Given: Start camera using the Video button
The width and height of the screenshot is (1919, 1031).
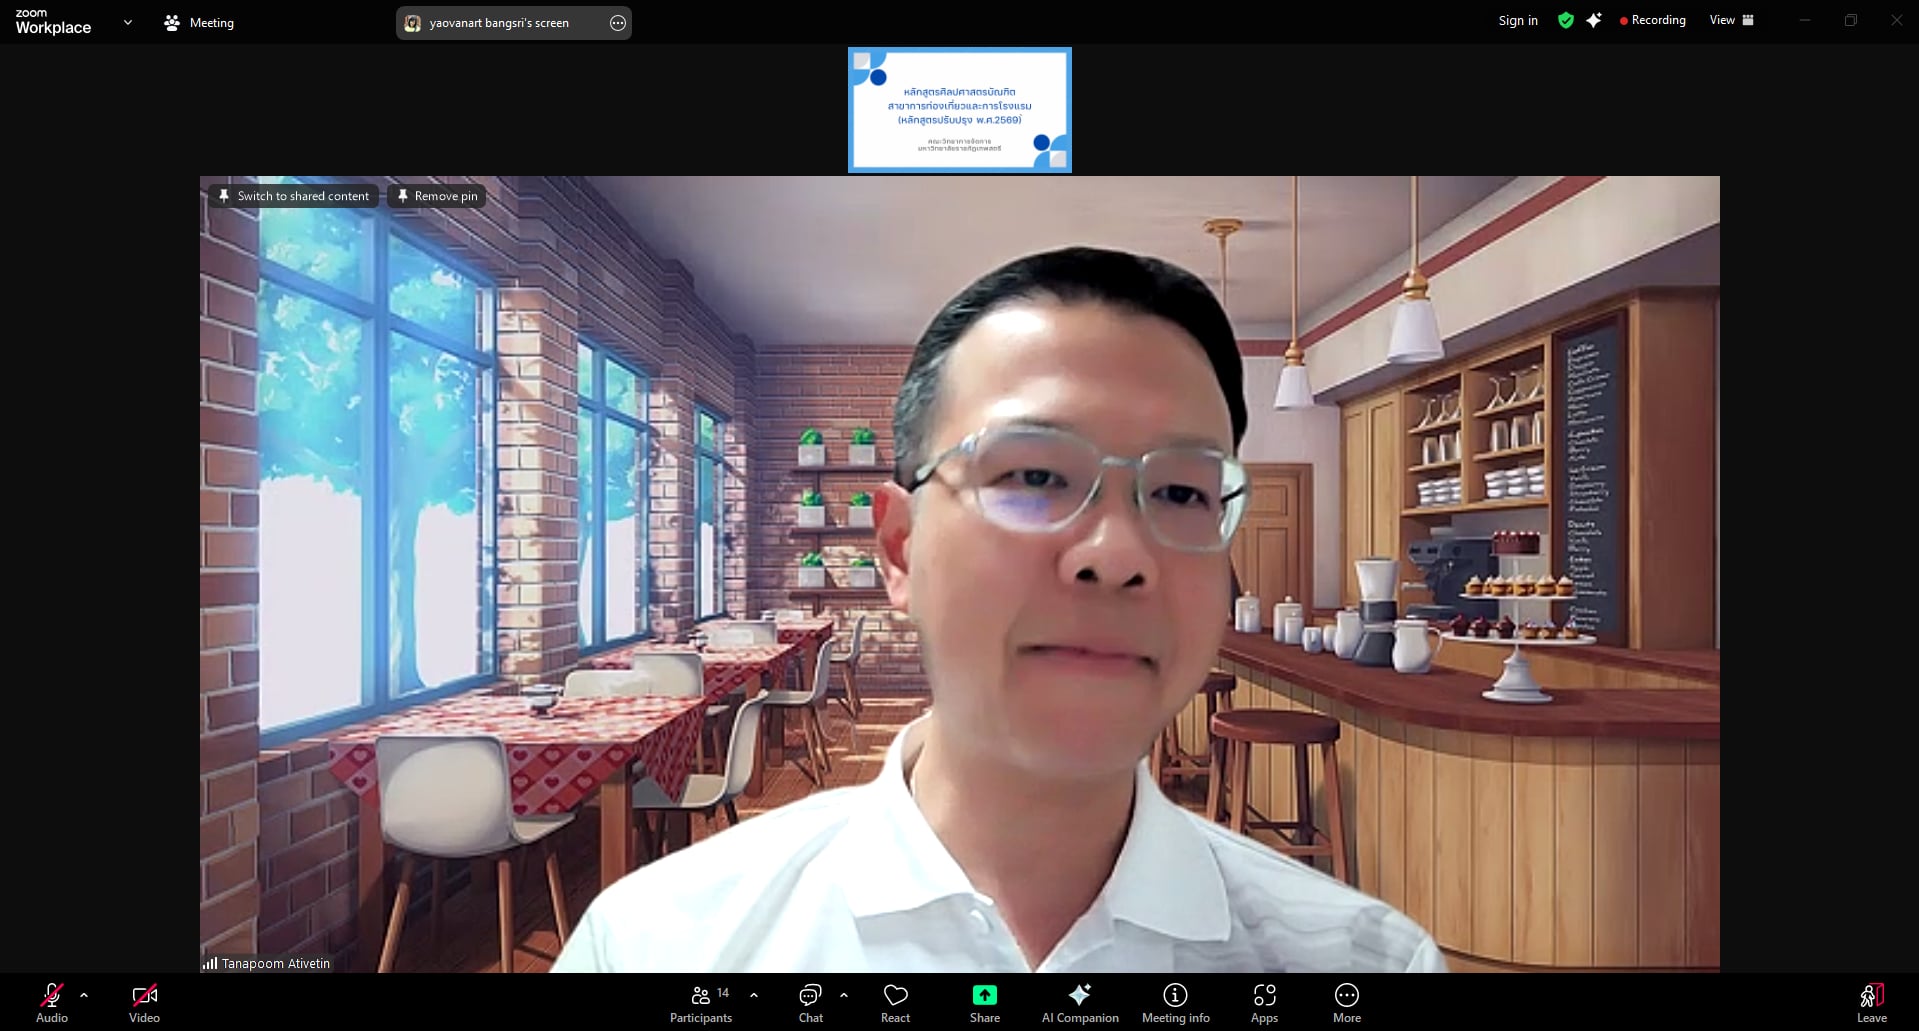Looking at the screenshot, I should pos(144,1002).
